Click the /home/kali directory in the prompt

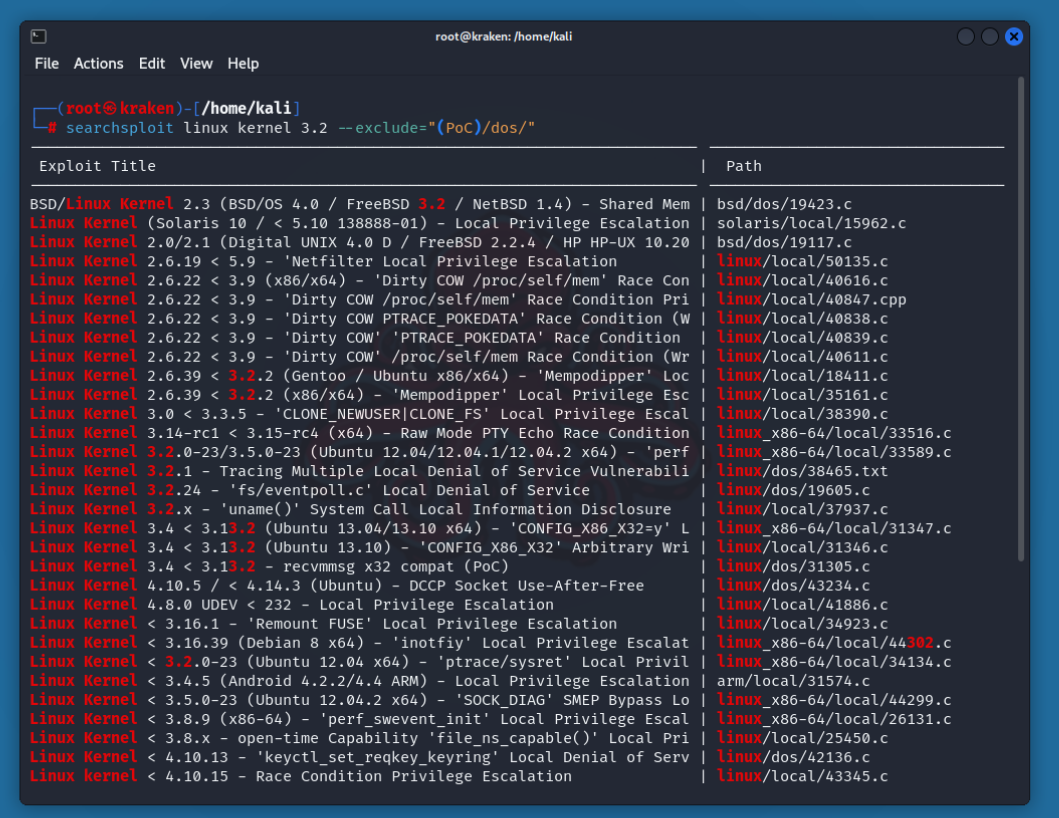247,108
